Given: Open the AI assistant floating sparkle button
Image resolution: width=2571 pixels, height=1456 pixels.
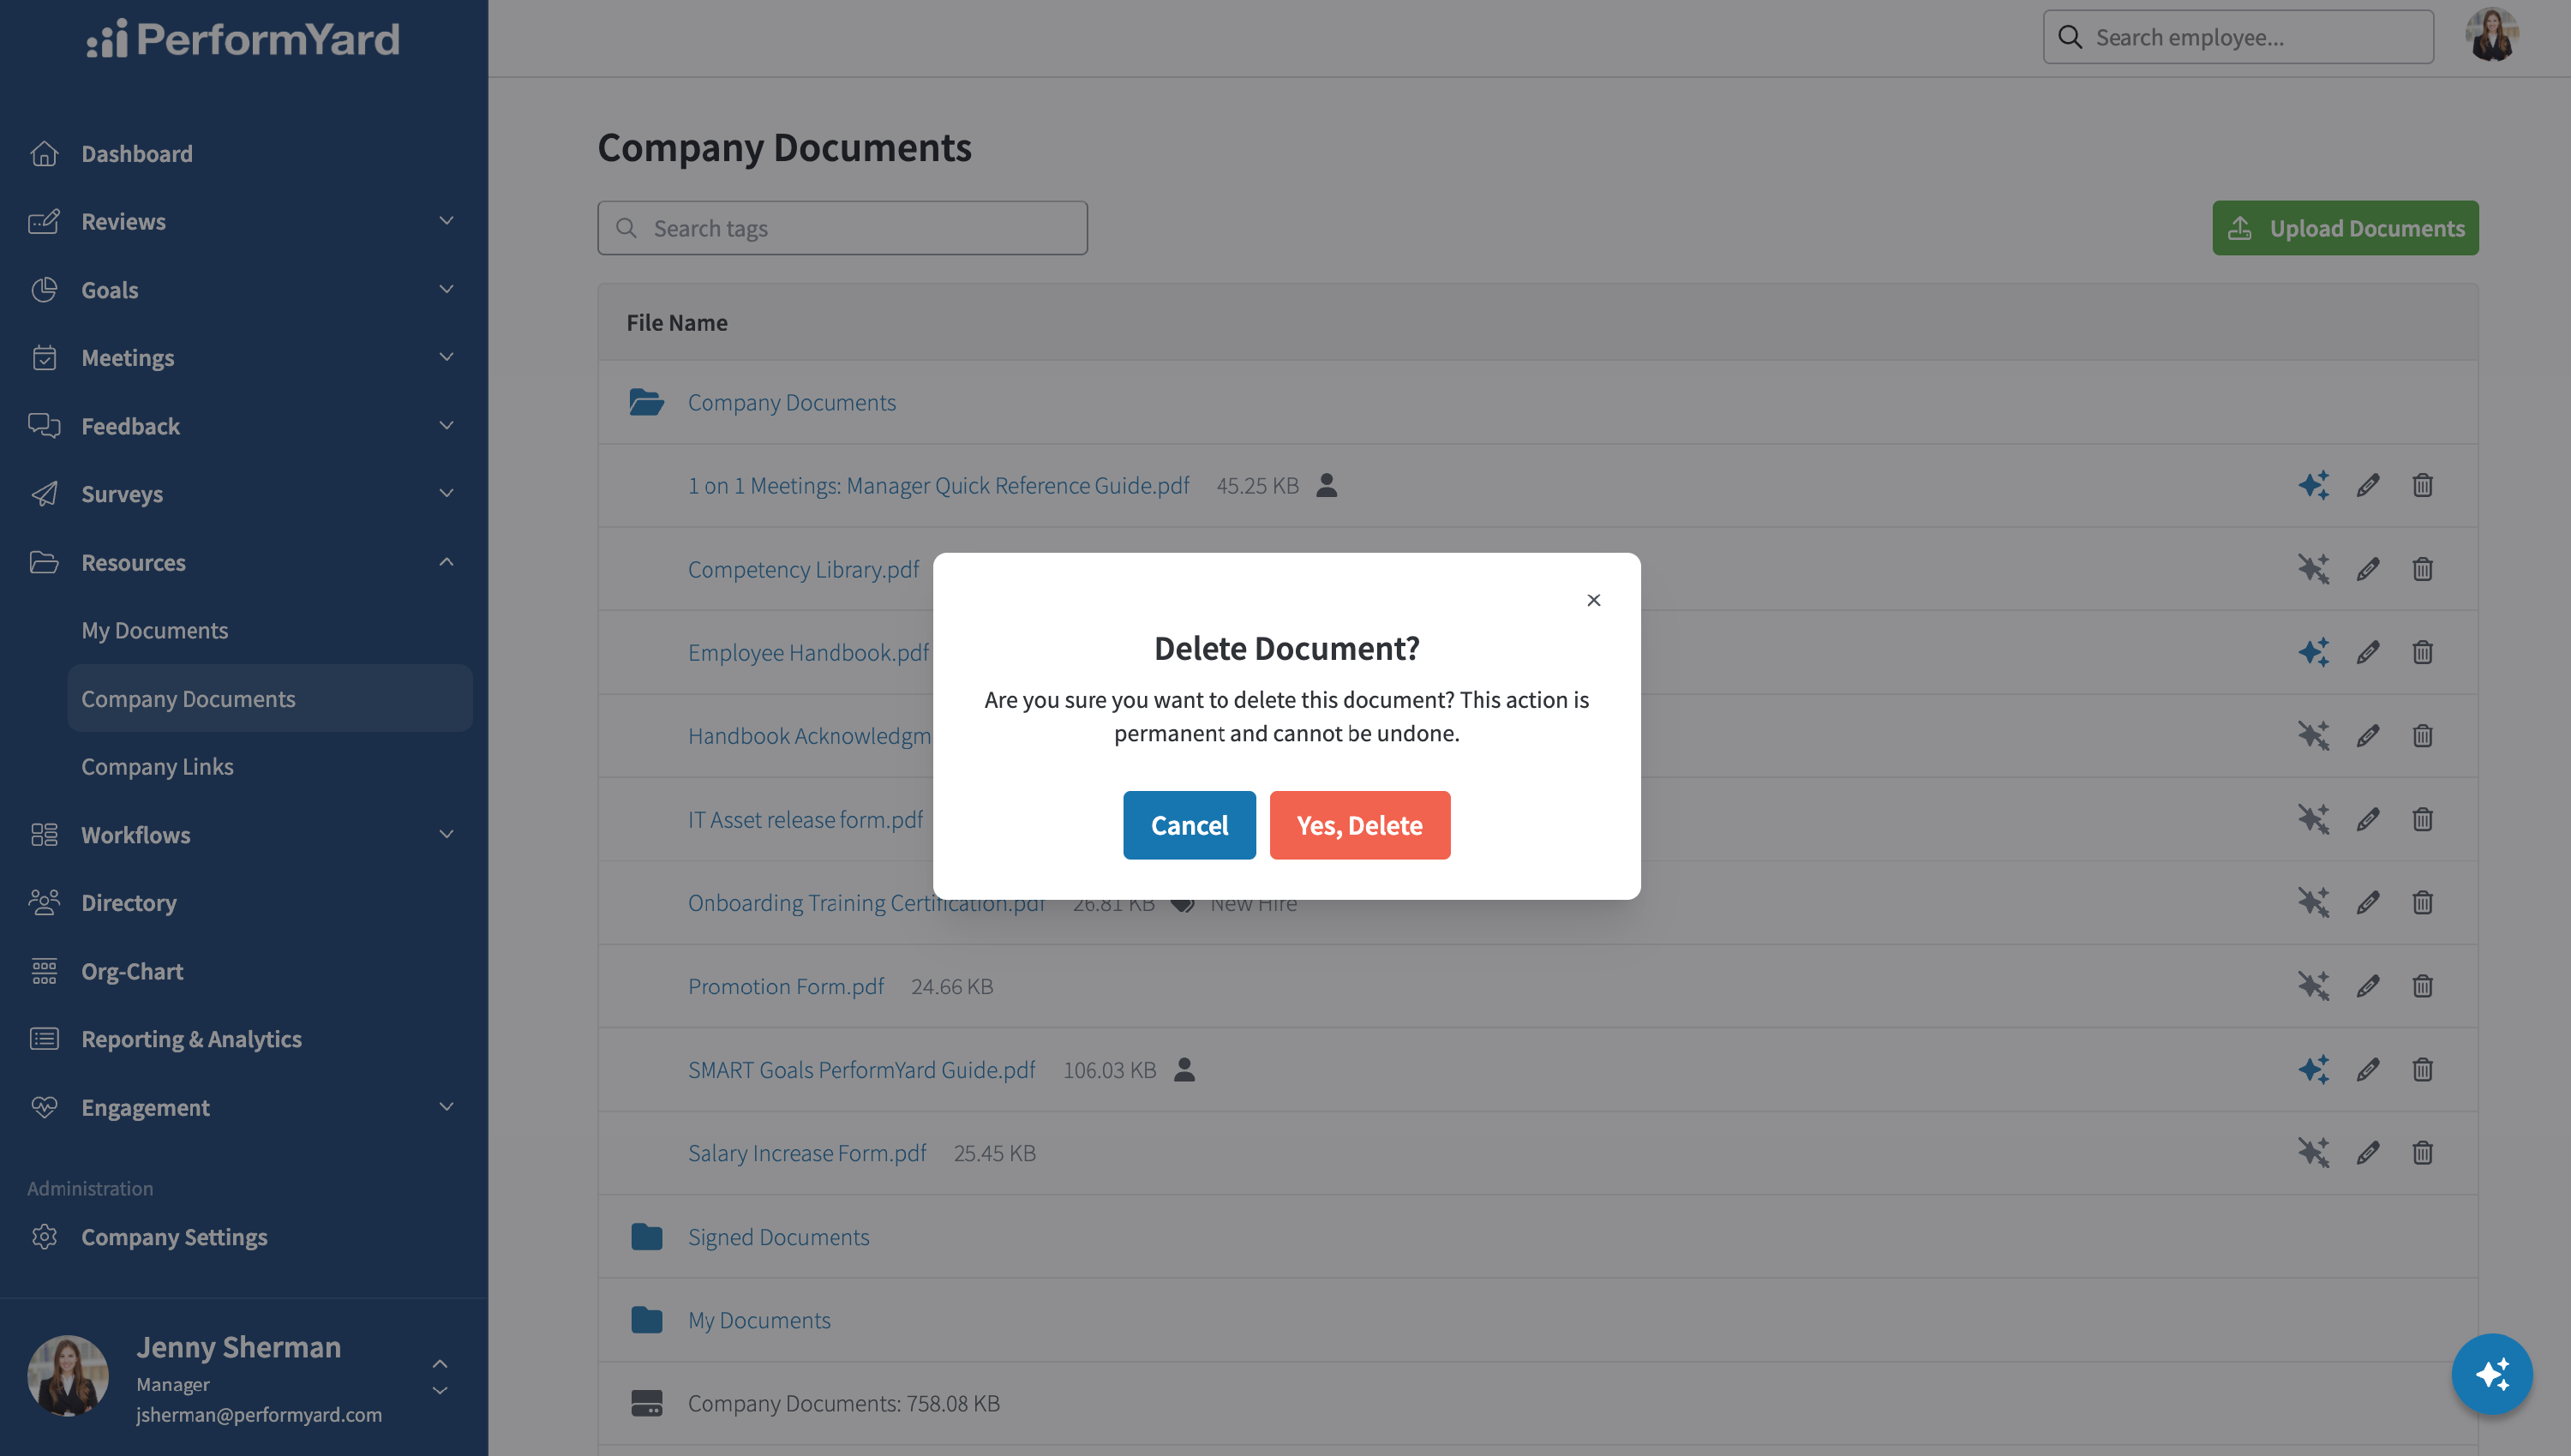Looking at the screenshot, I should tap(2491, 1373).
